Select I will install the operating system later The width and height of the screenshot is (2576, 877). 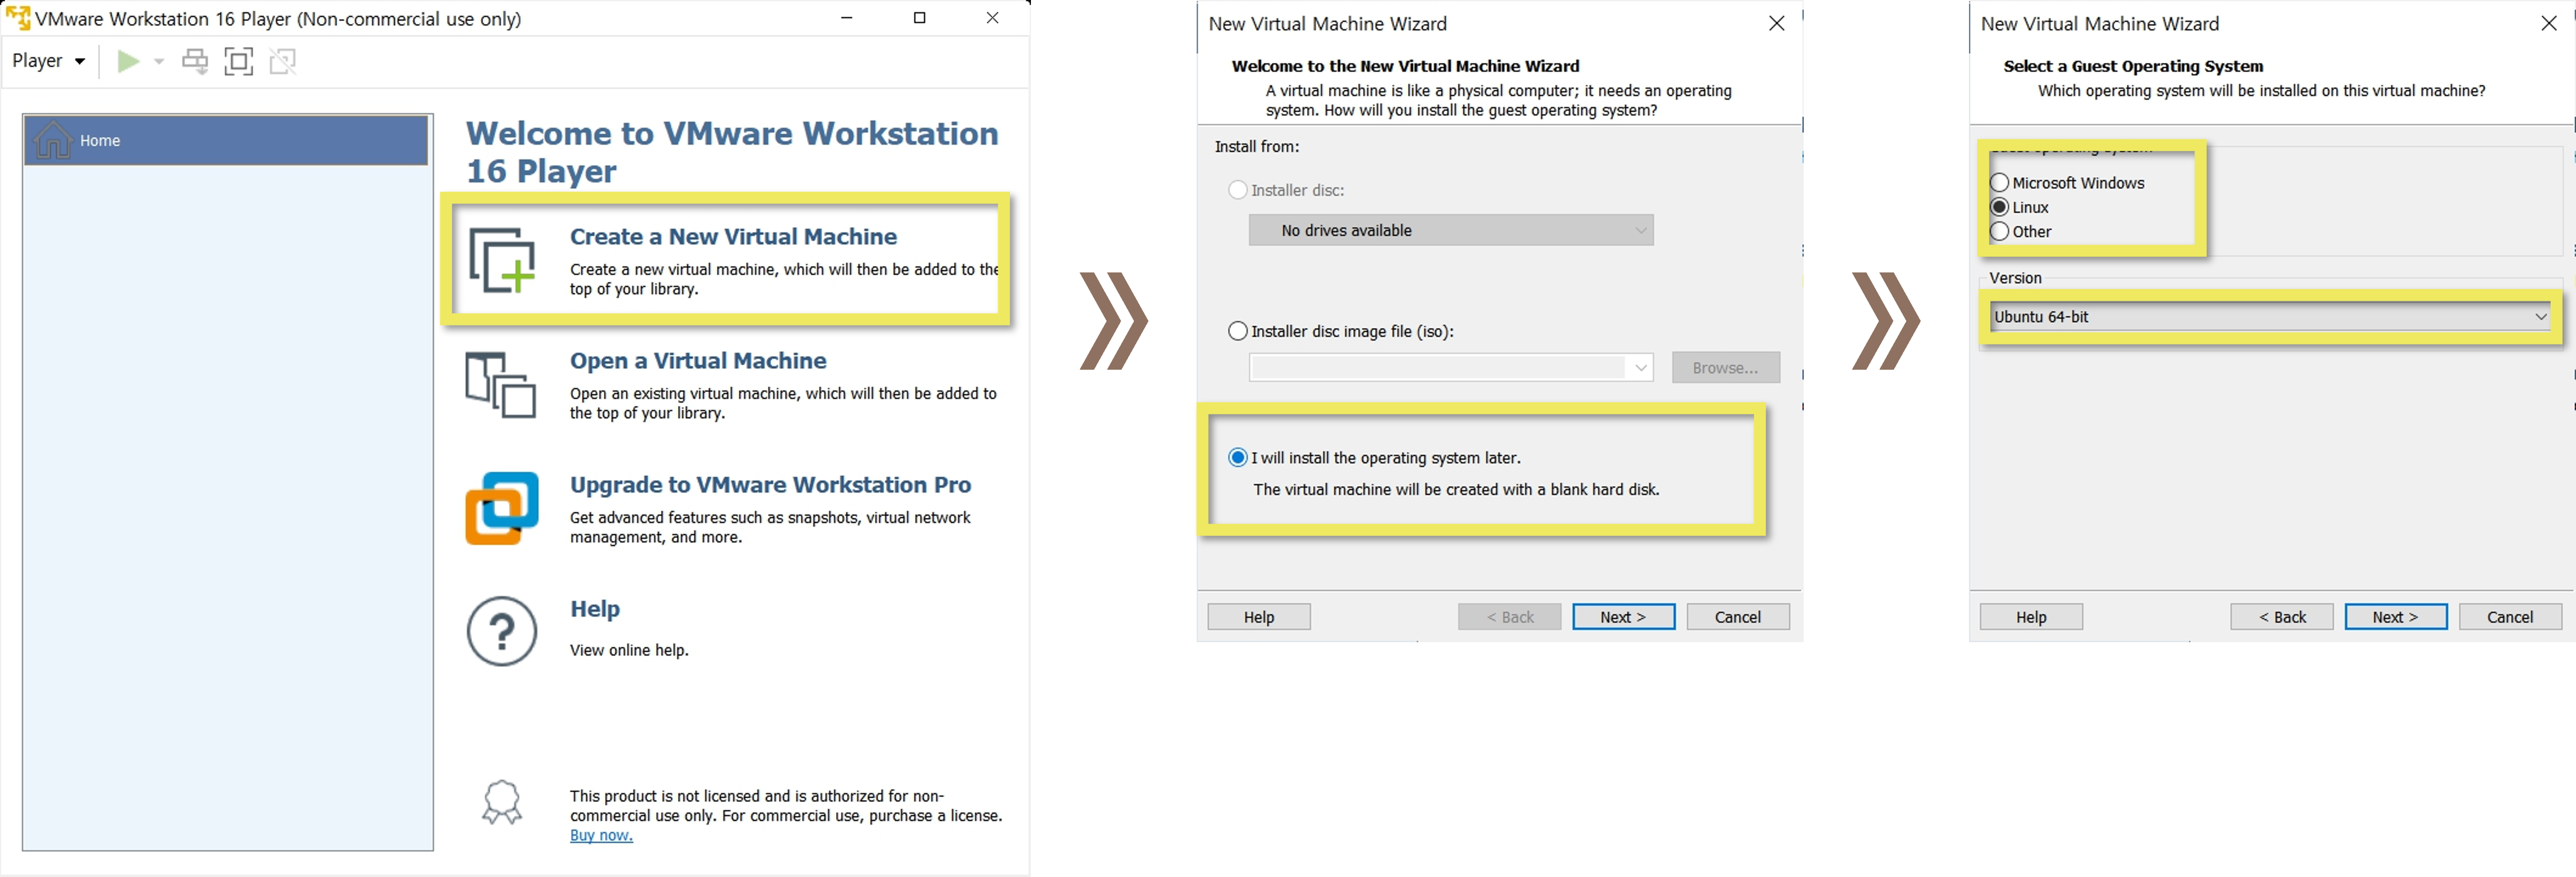coord(1238,458)
